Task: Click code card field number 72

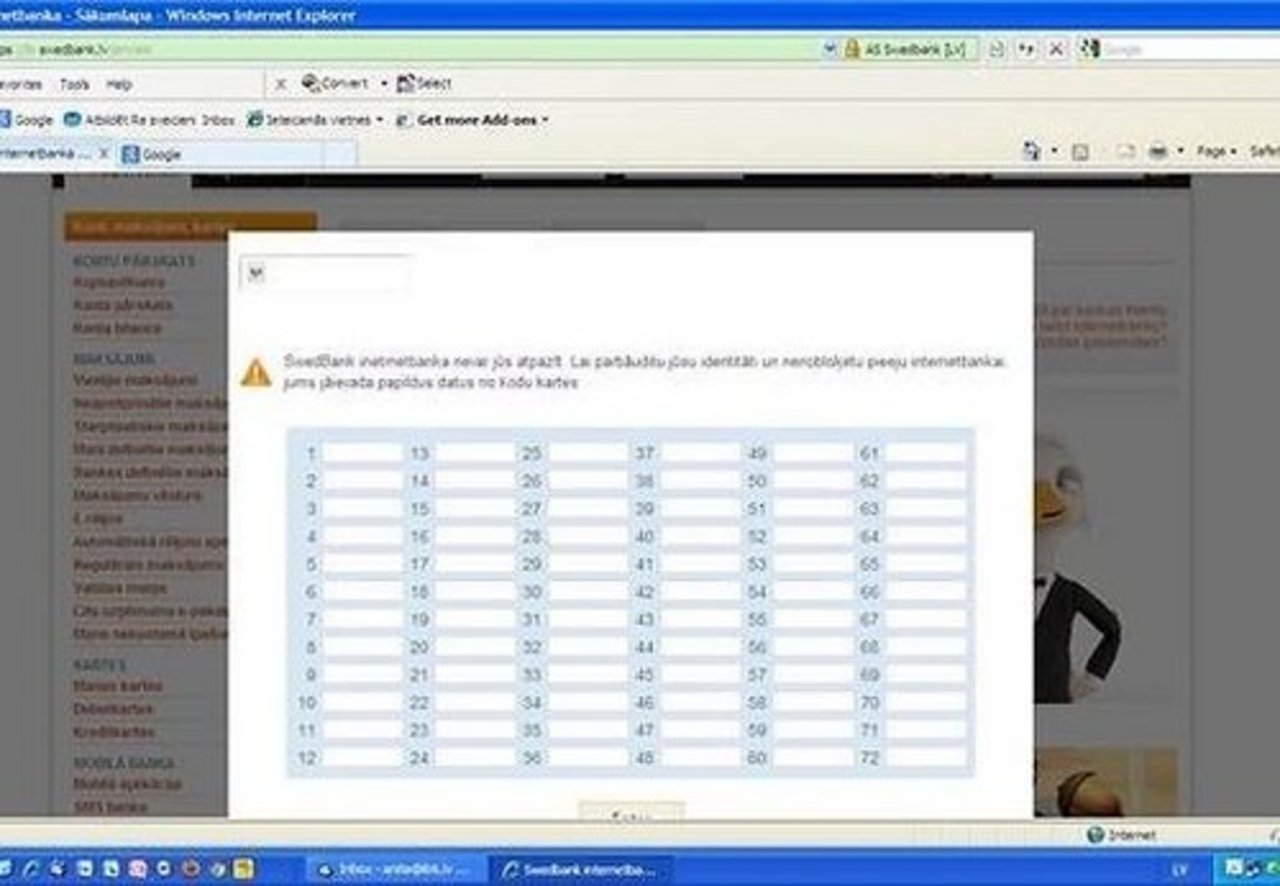Action: pos(926,758)
